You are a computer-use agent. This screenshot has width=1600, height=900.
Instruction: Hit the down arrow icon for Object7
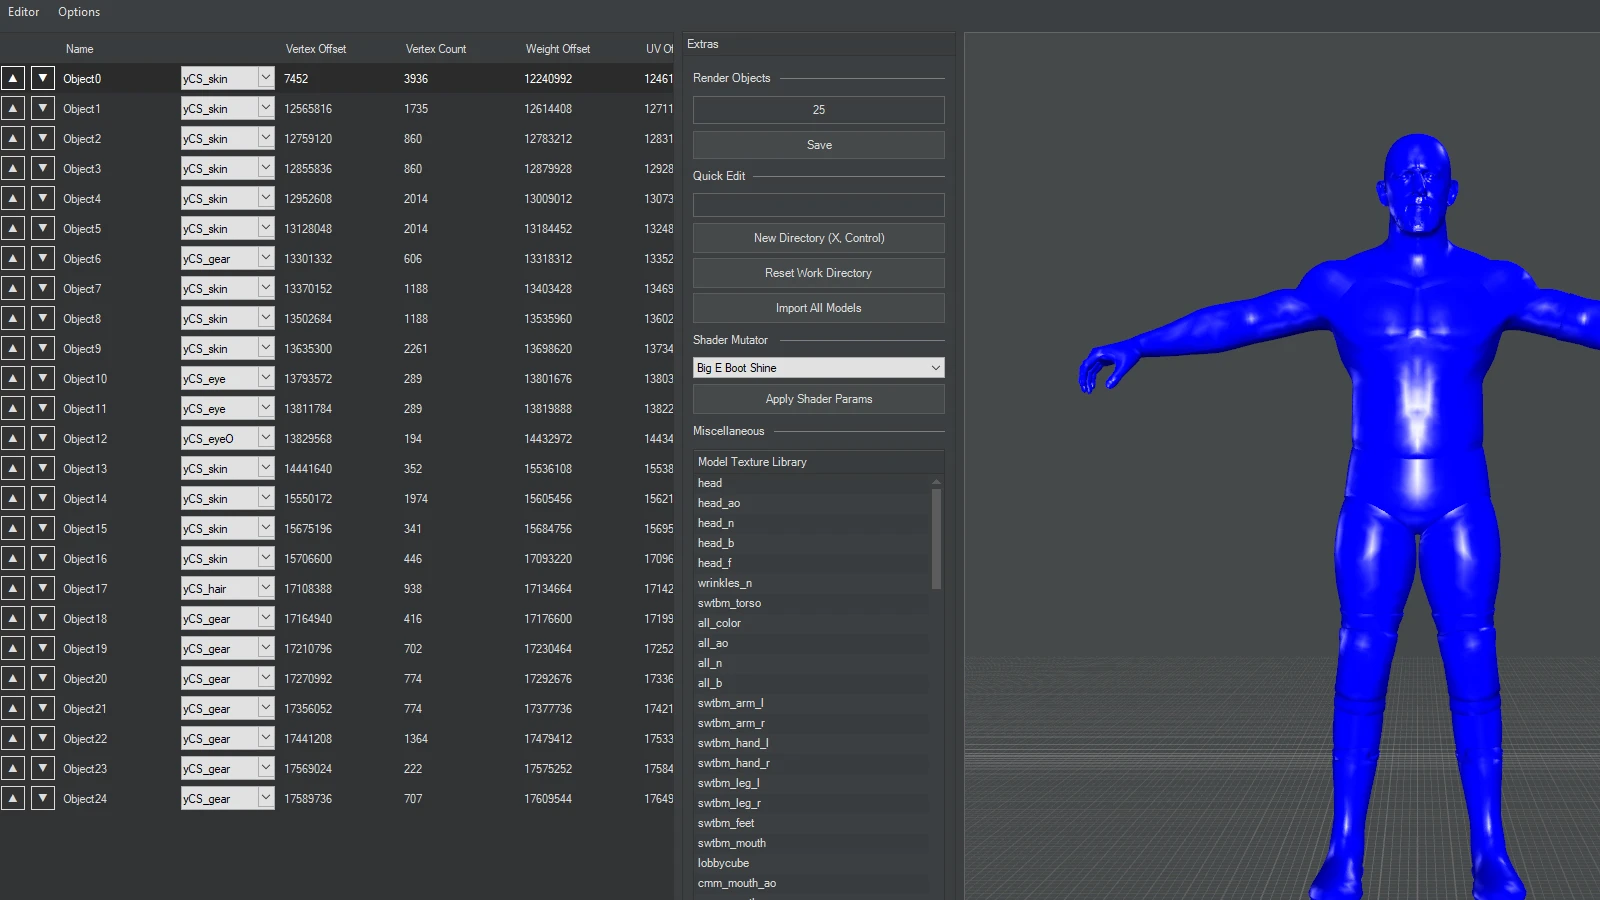43,288
